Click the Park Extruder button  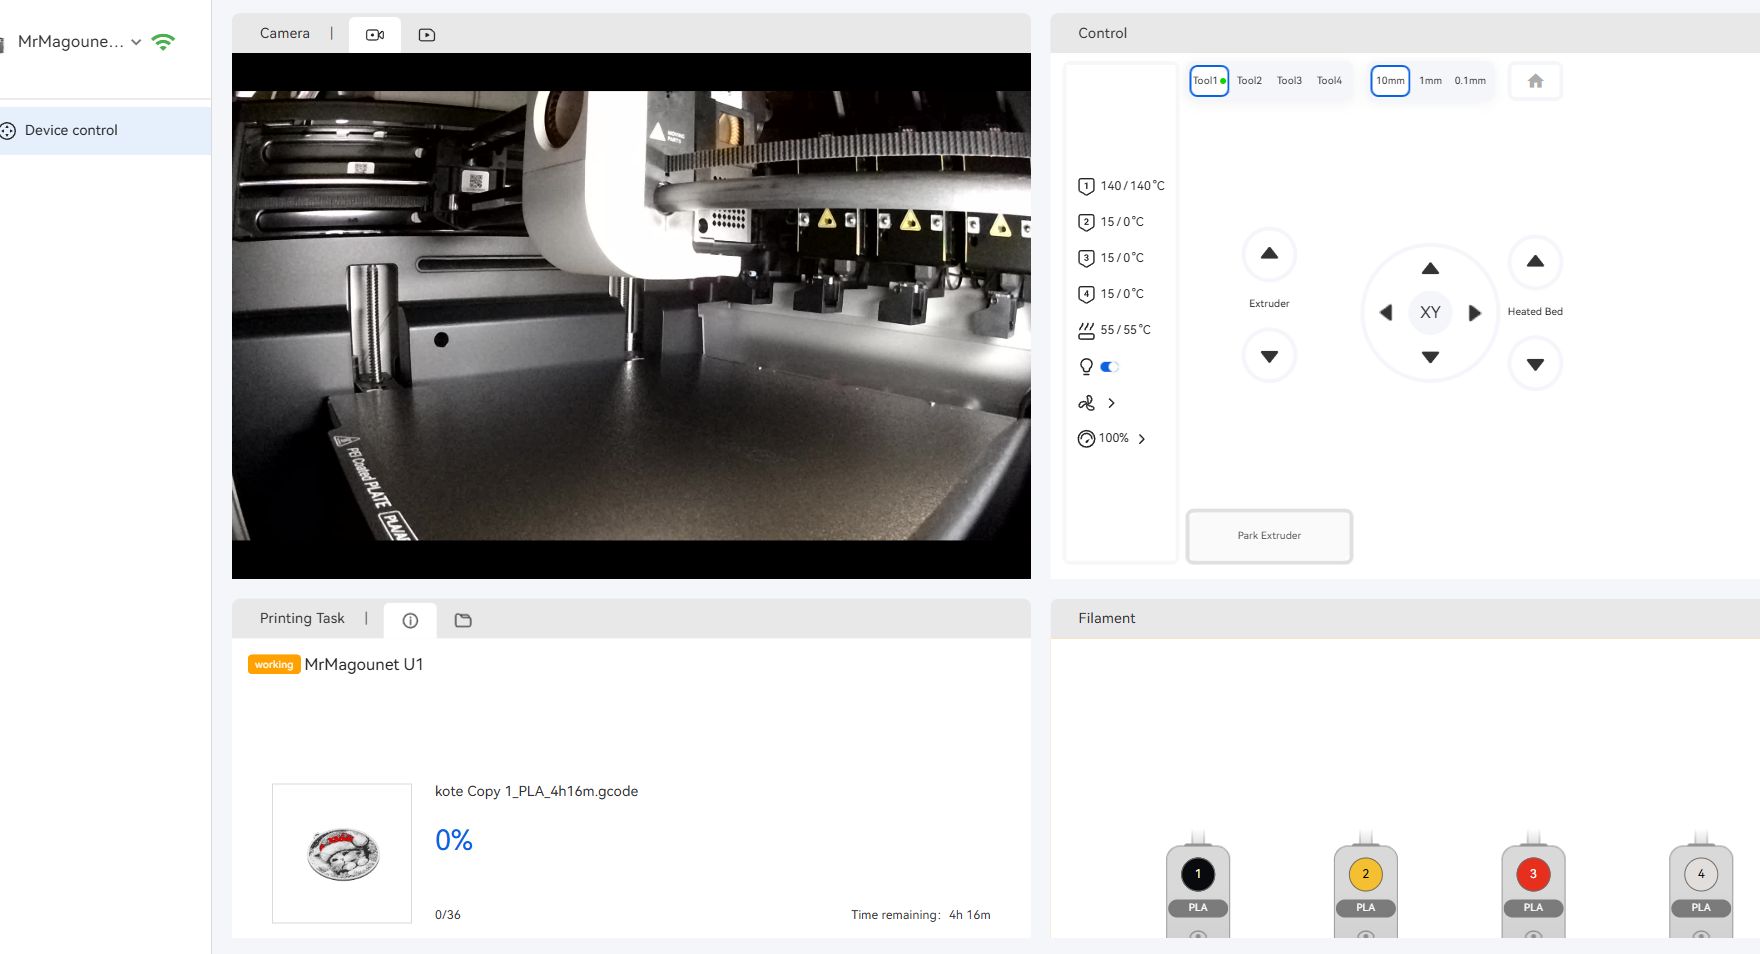point(1269,536)
